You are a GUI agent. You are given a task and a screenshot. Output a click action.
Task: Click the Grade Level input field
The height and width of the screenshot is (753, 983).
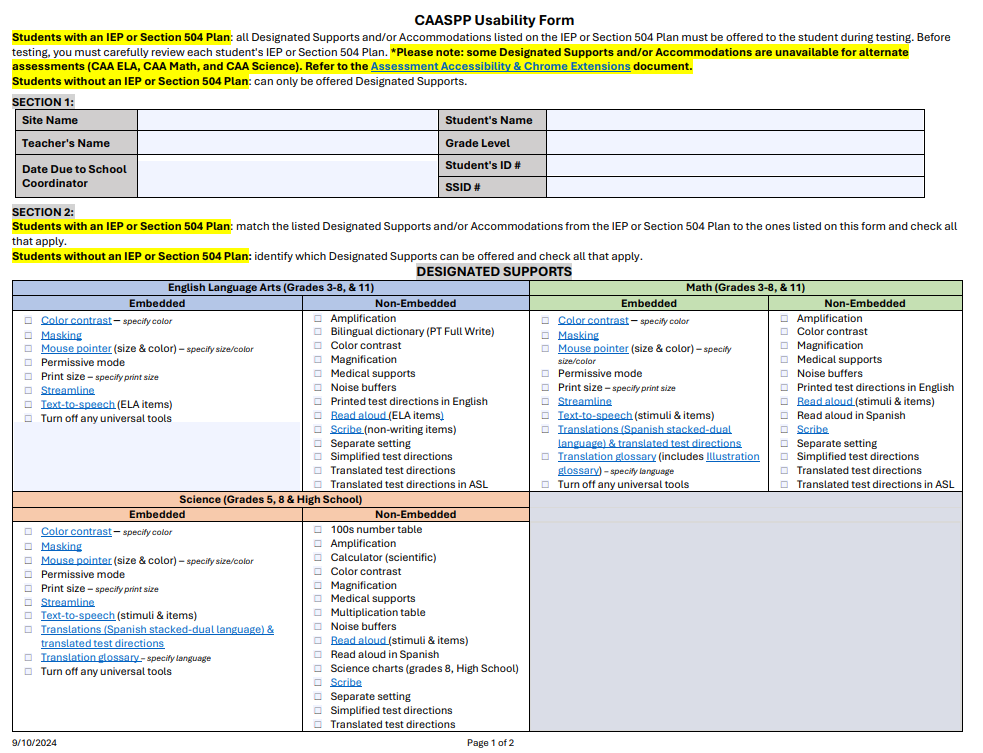click(735, 143)
